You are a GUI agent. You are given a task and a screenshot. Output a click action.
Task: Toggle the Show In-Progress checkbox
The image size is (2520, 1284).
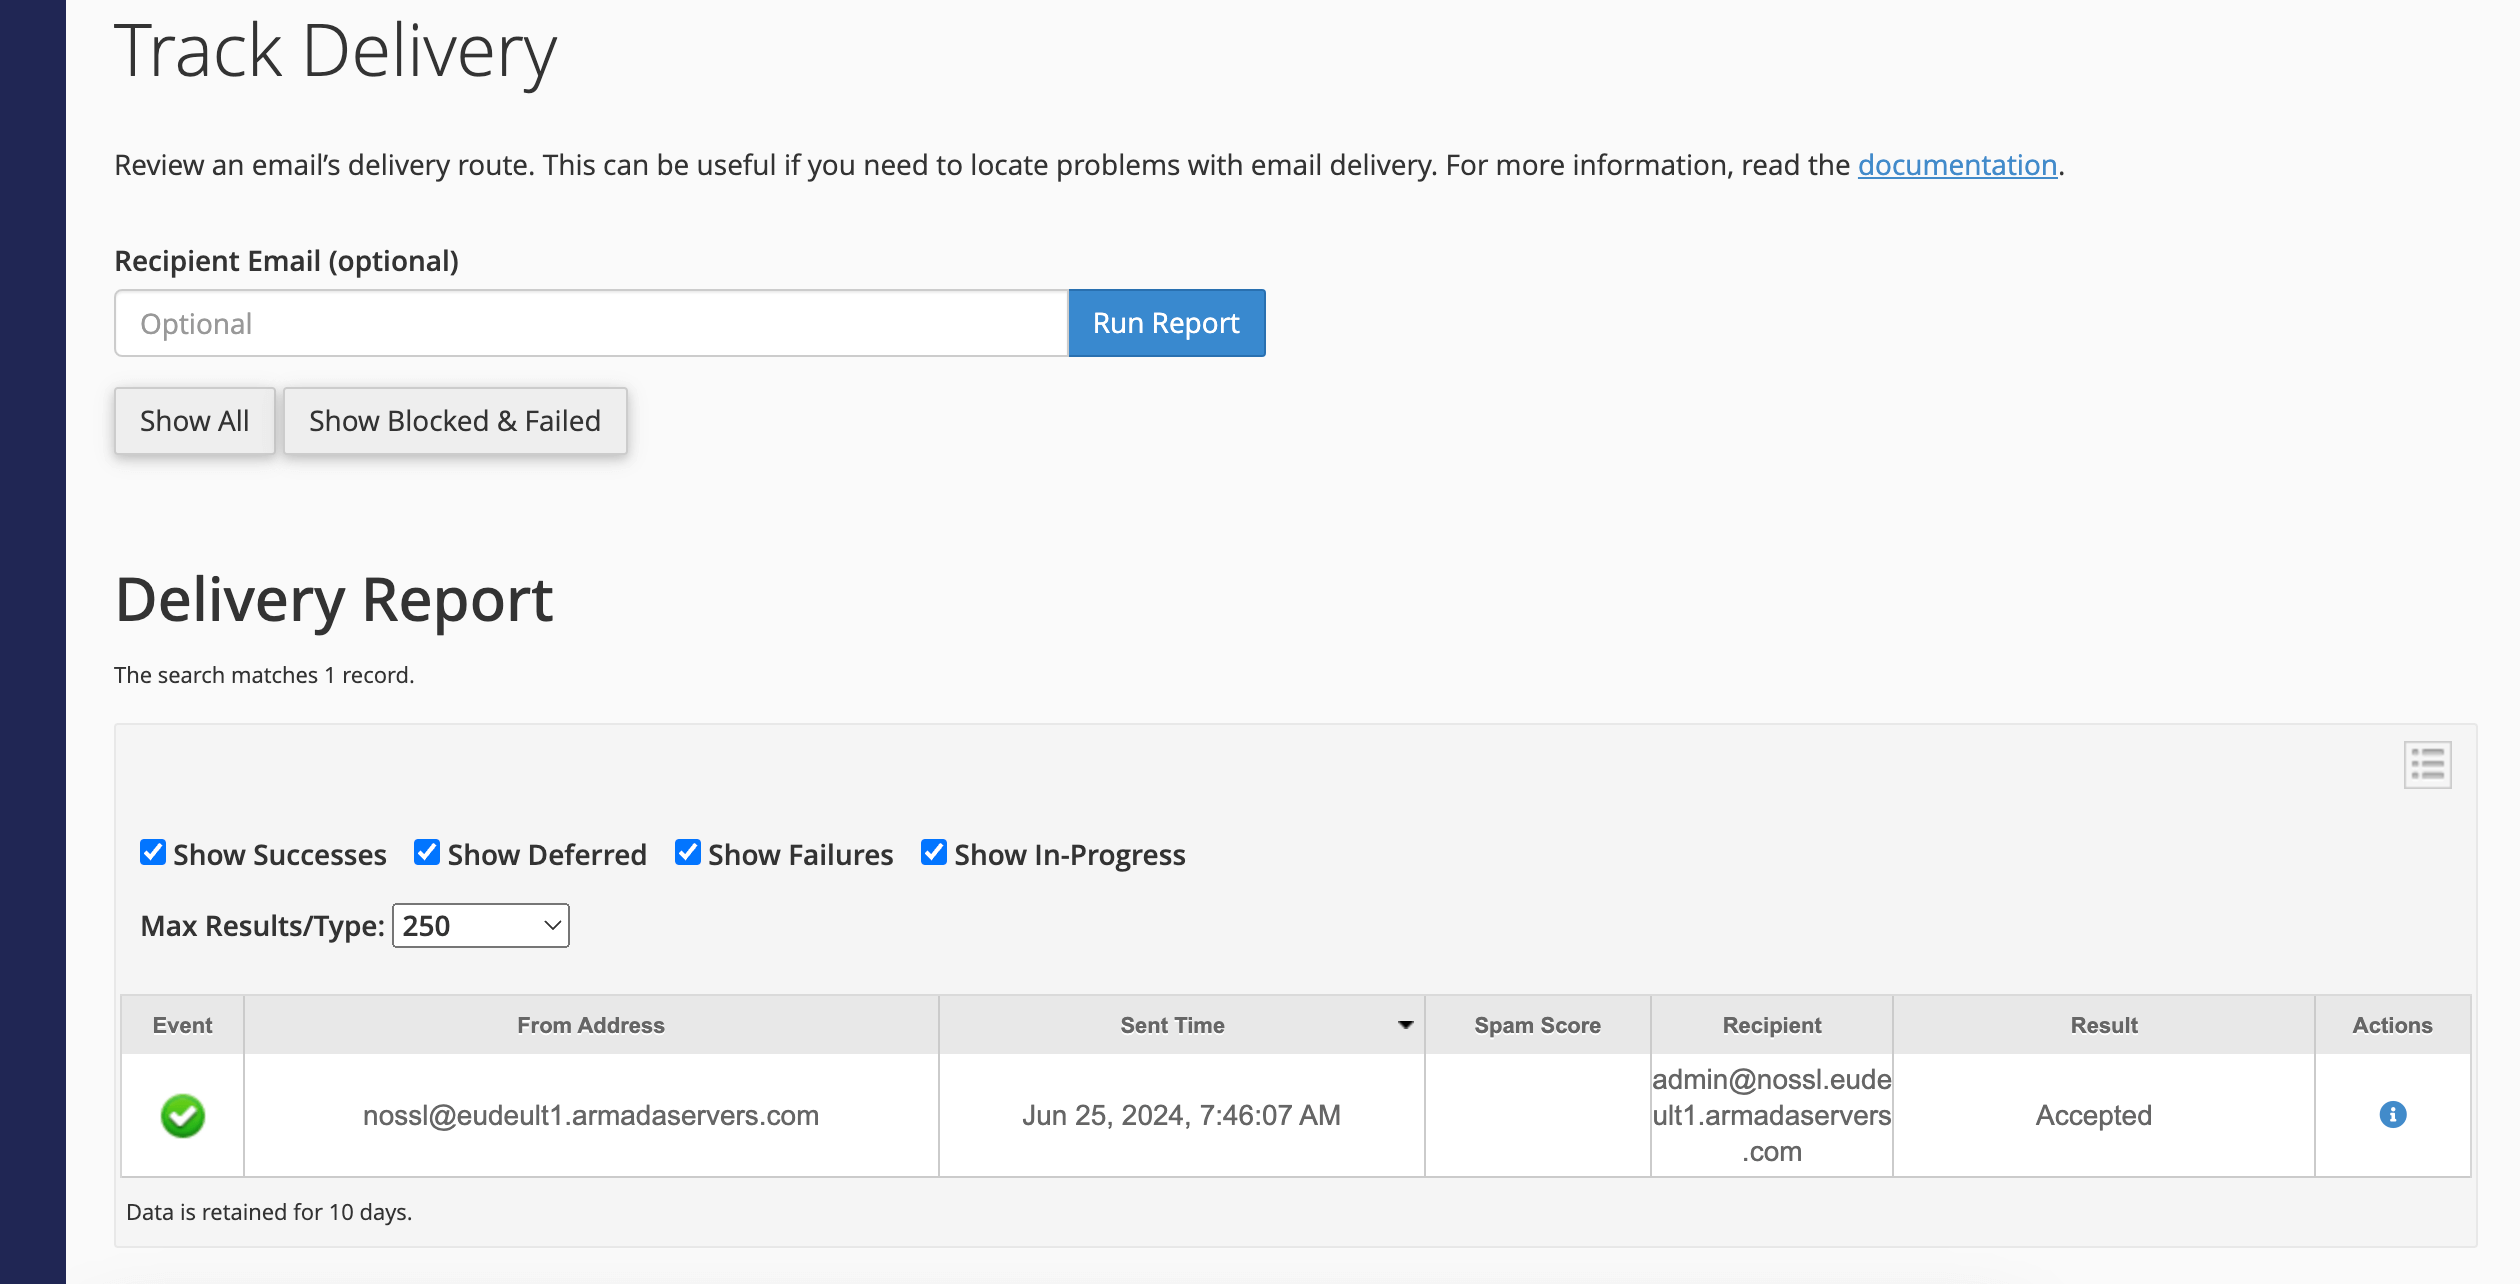(x=934, y=852)
